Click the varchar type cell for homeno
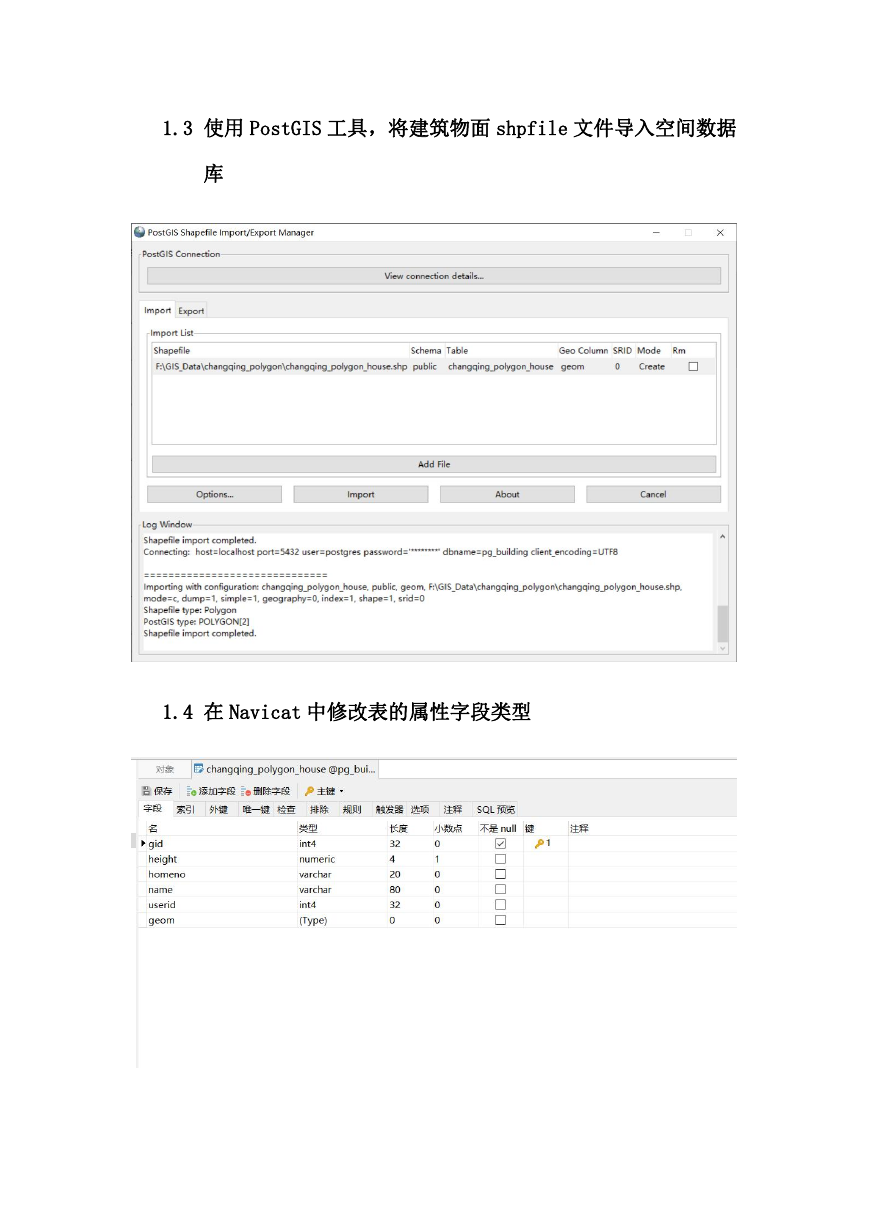This screenshot has height=1228, width=869. click(x=315, y=874)
